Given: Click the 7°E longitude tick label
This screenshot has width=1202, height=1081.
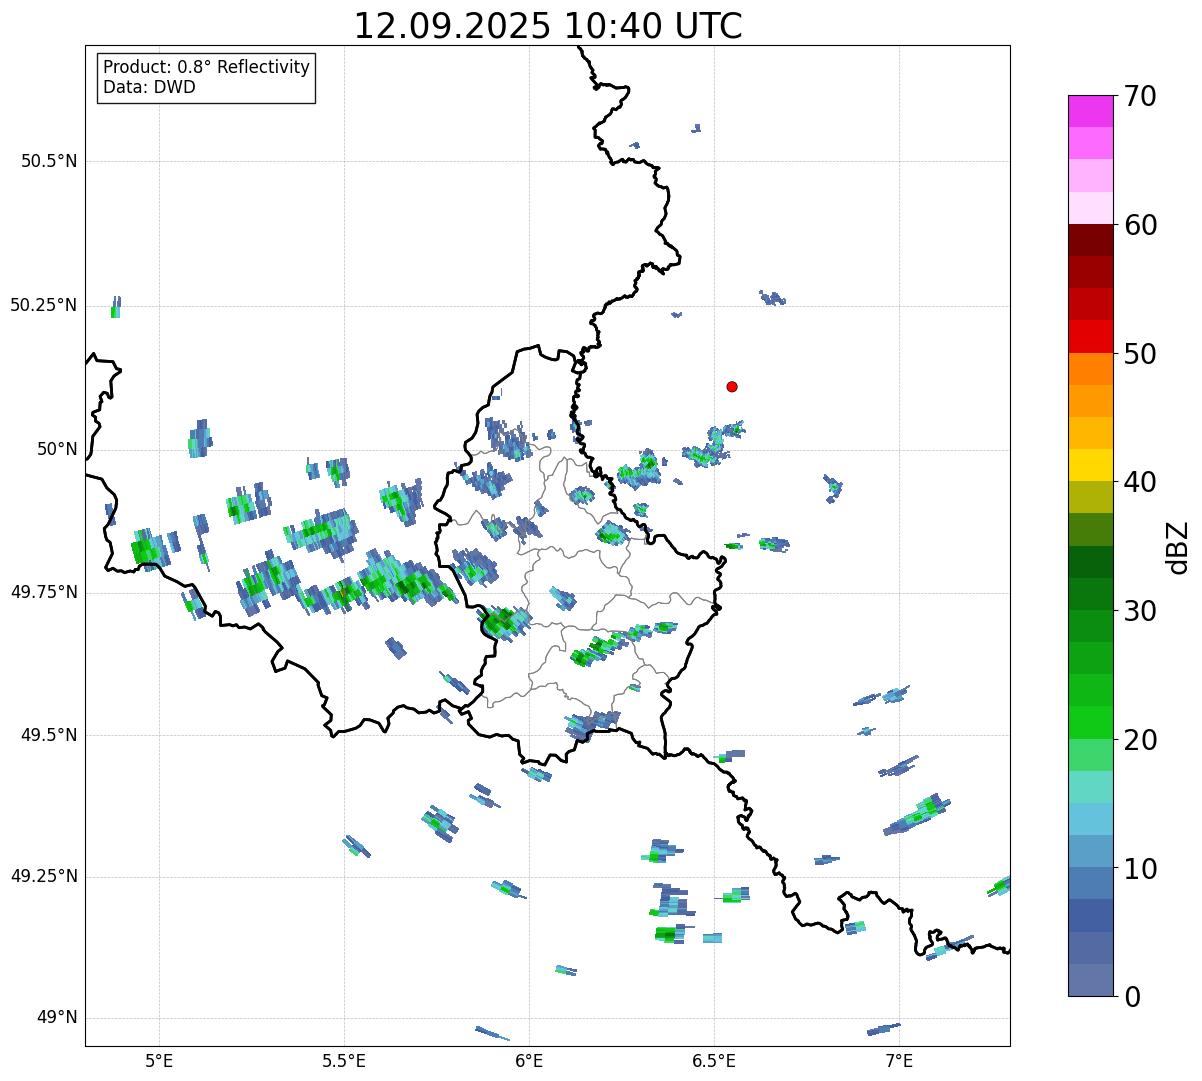Looking at the screenshot, I should [899, 1060].
